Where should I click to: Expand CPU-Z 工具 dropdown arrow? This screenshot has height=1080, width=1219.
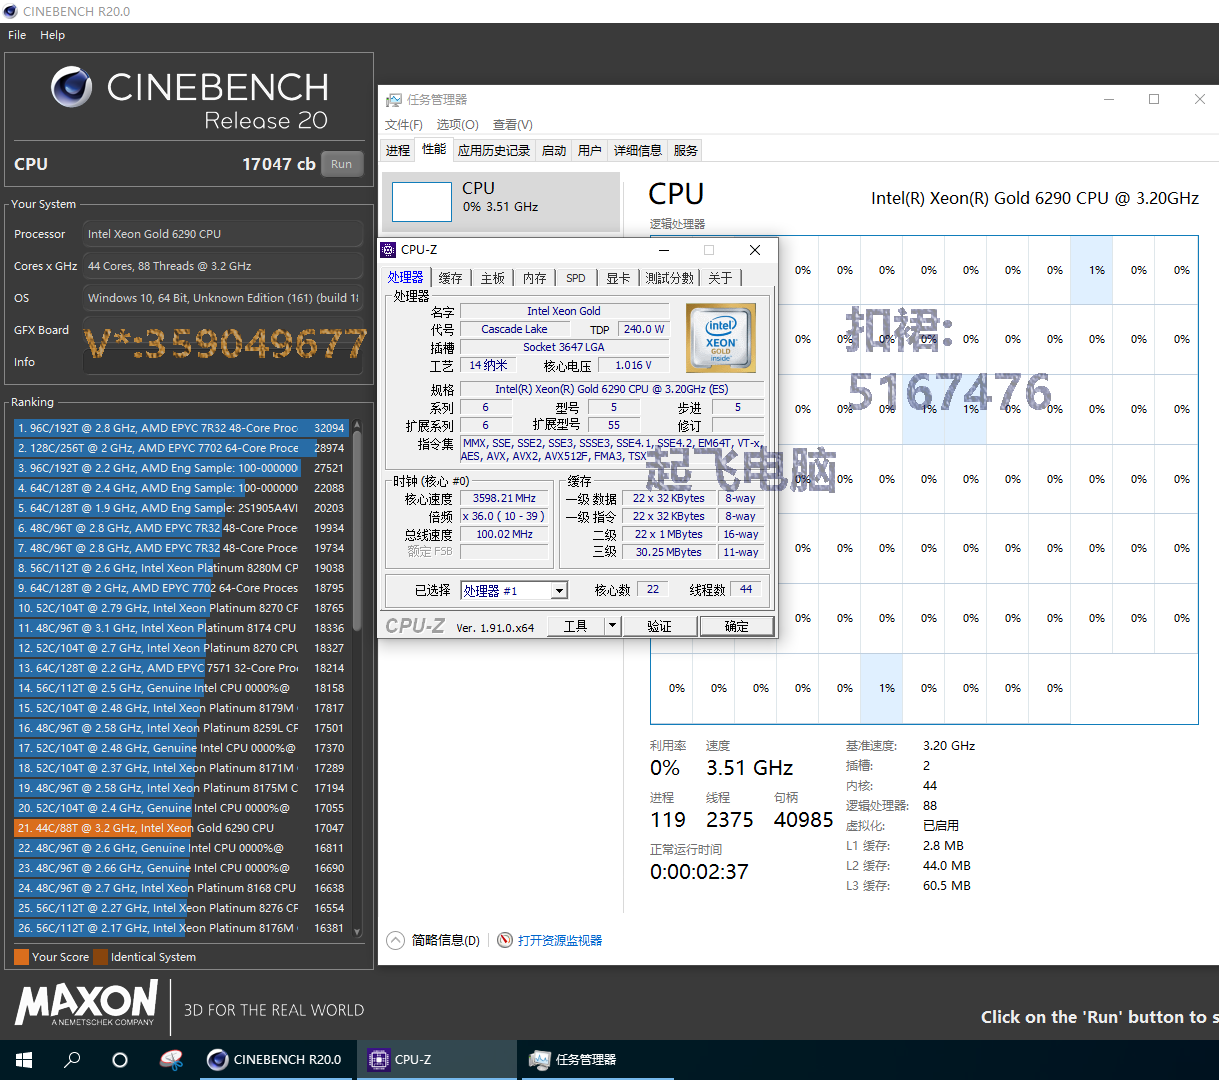click(613, 626)
